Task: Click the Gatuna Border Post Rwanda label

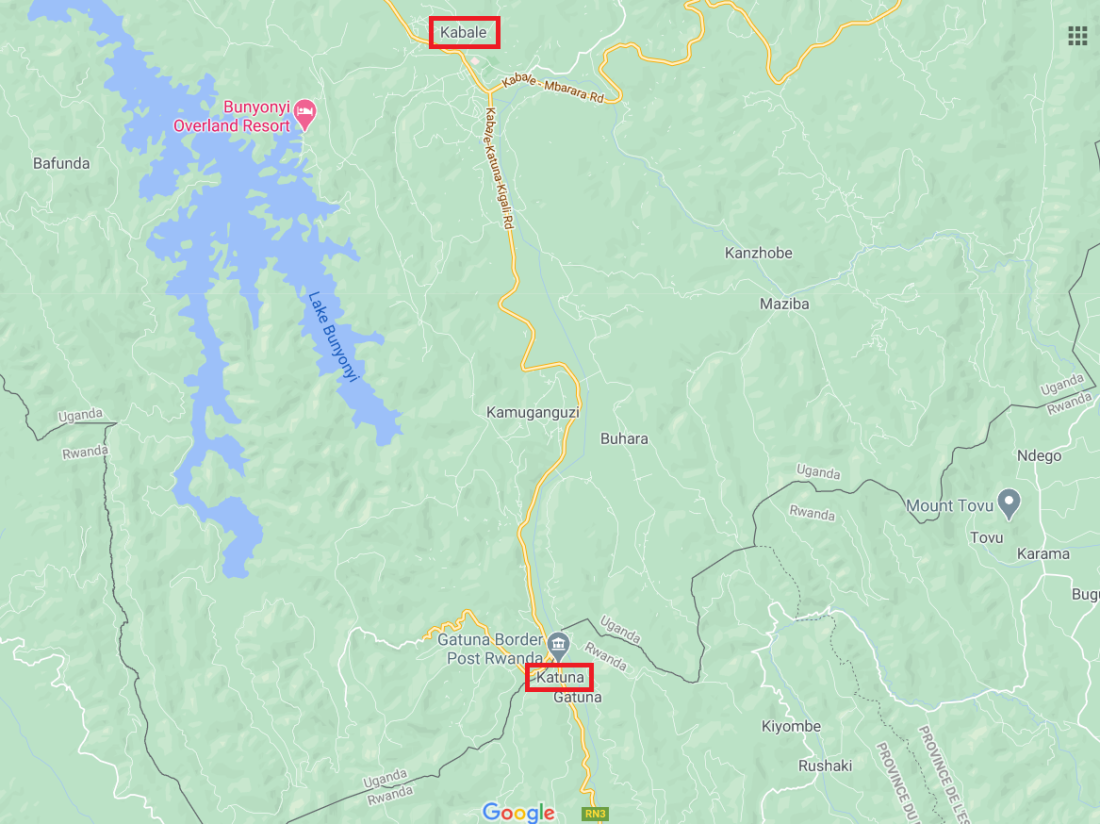Action: coord(490,649)
